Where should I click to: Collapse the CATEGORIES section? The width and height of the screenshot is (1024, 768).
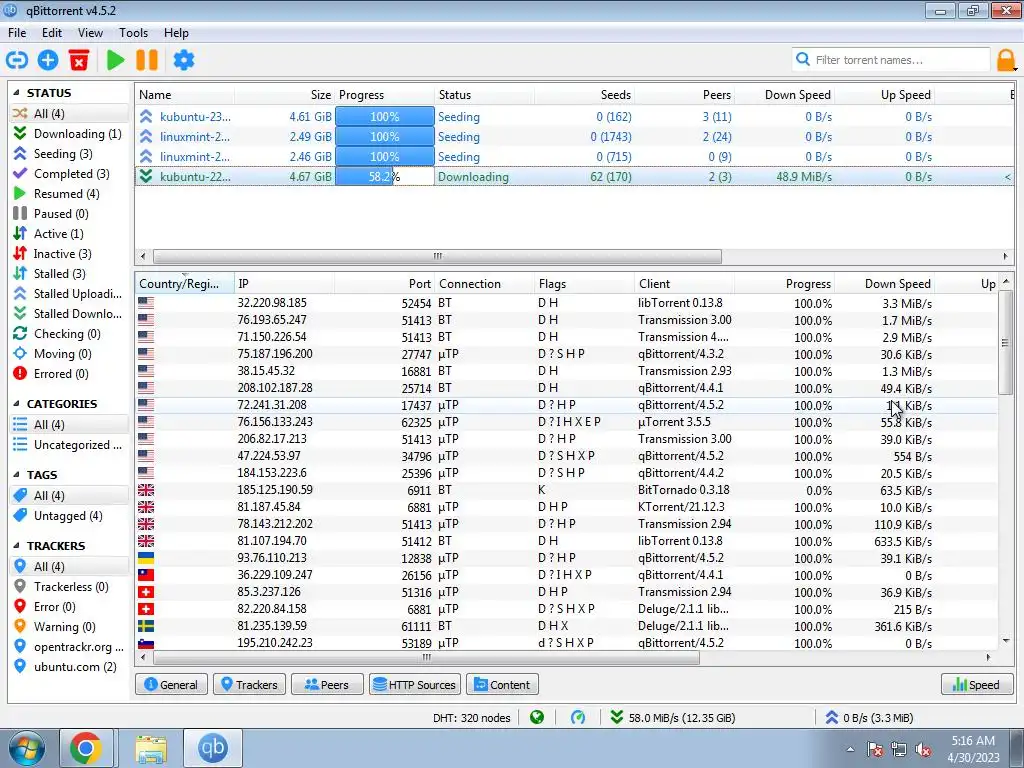16,404
